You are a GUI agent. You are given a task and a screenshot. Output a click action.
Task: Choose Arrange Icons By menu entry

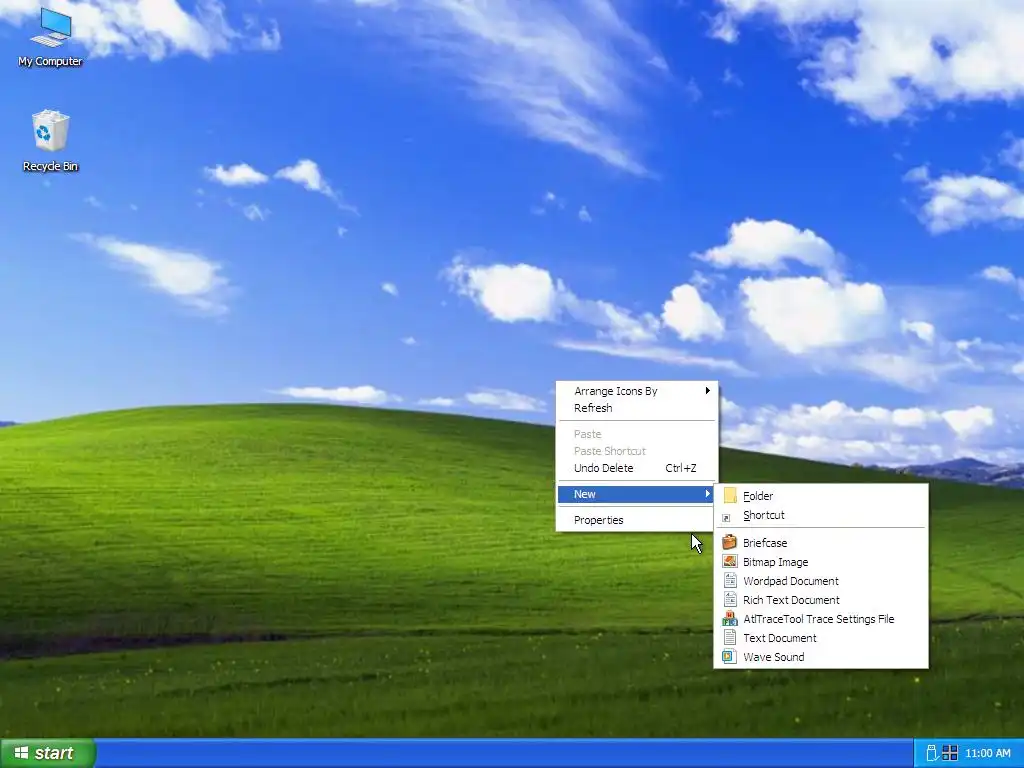coord(637,391)
